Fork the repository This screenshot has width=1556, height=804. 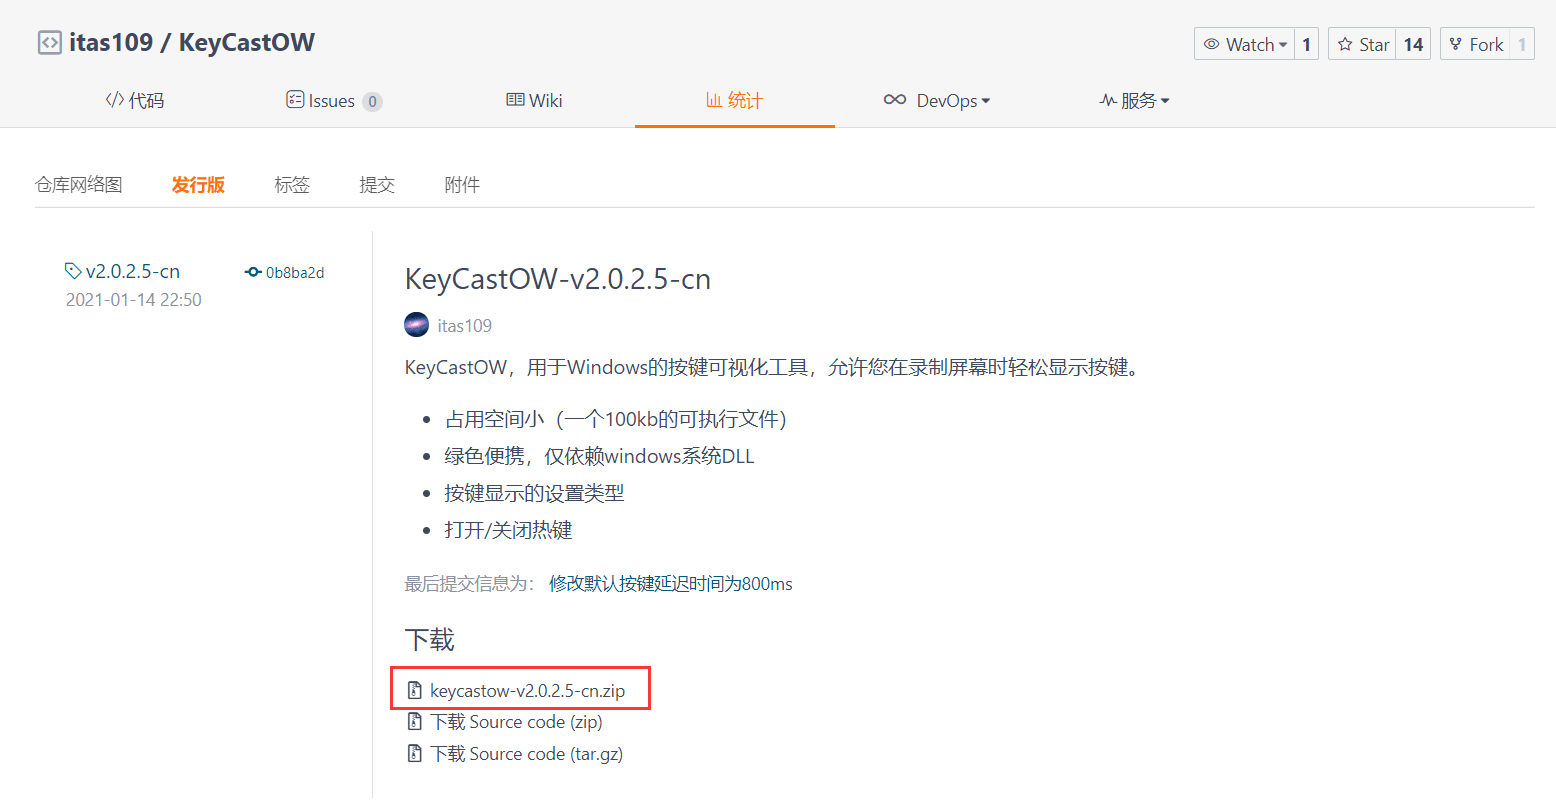(x=1475, y=44)
